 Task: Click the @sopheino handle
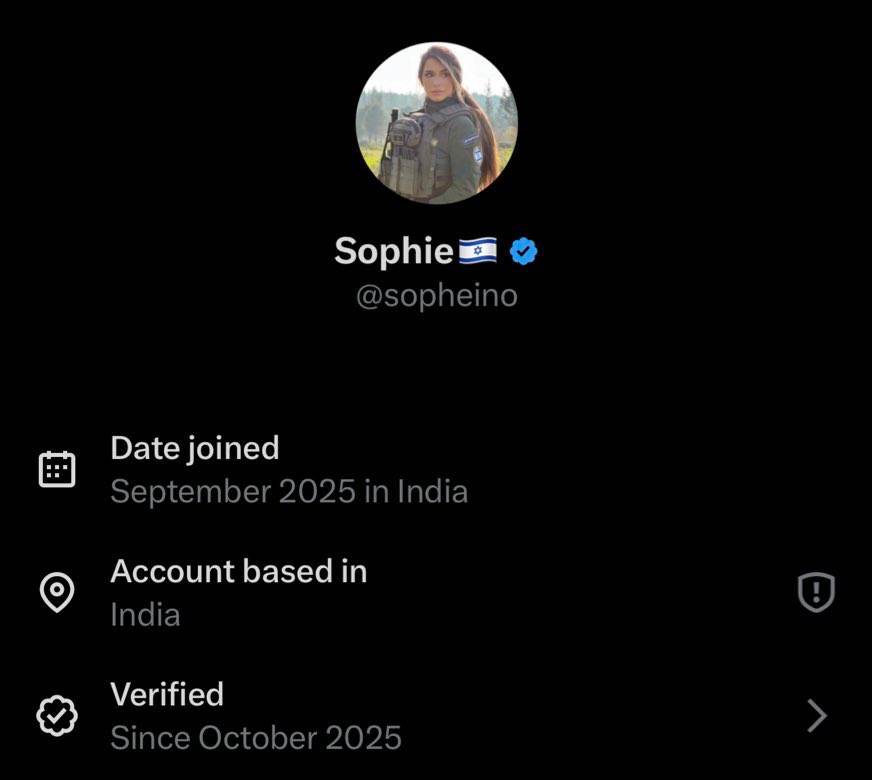pos(436,297)
